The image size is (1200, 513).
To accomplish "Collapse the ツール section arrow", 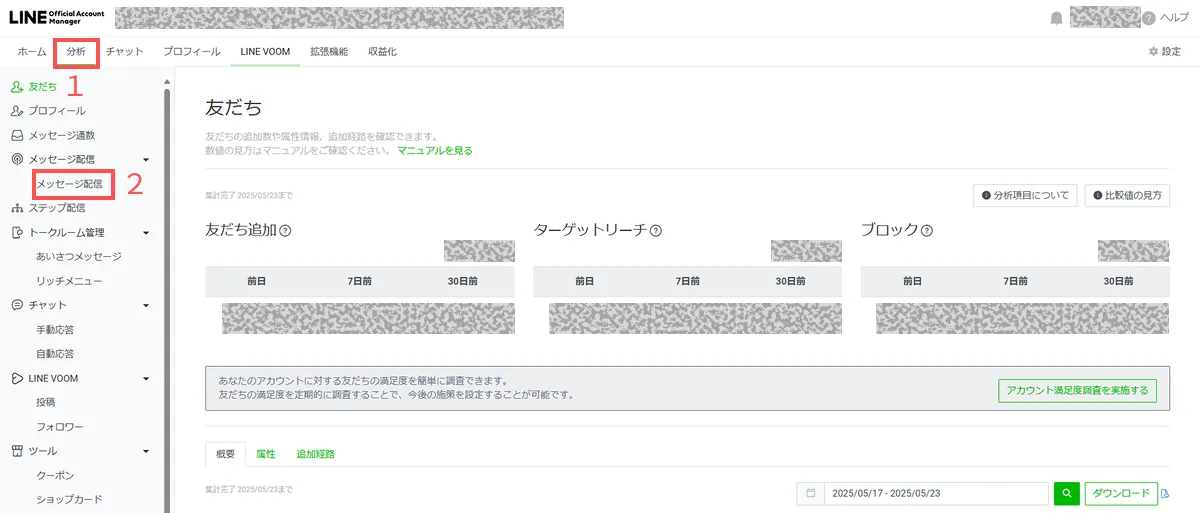I will [146, 452].
